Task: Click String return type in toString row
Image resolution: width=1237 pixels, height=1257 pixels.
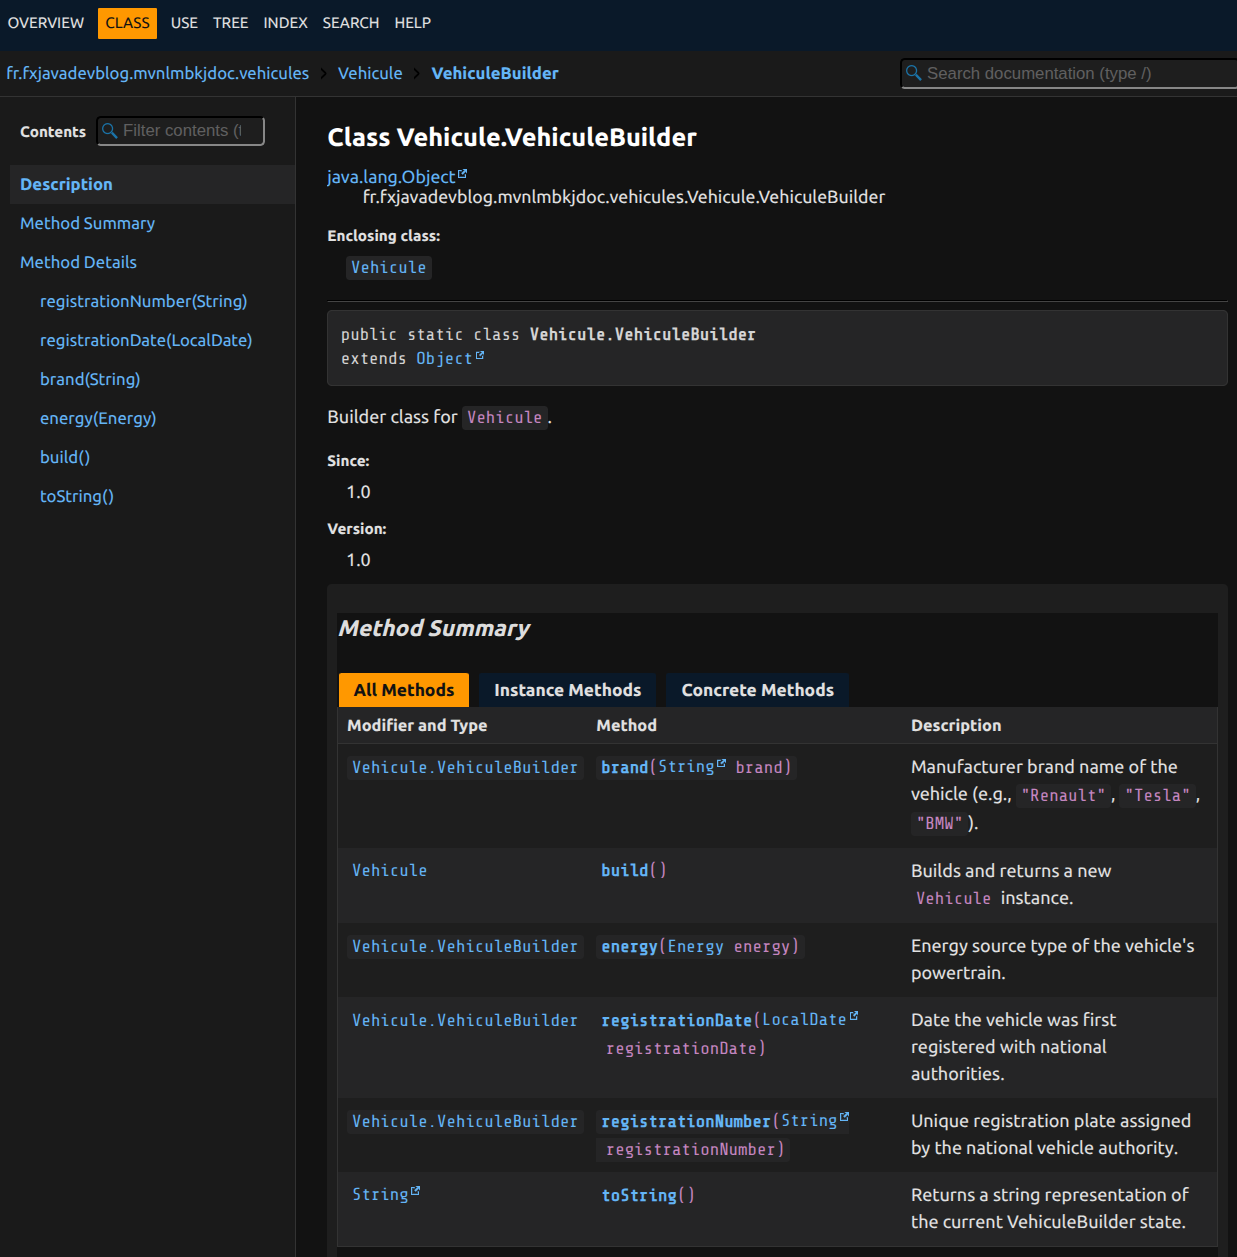Action: (x=380, y=1195)
